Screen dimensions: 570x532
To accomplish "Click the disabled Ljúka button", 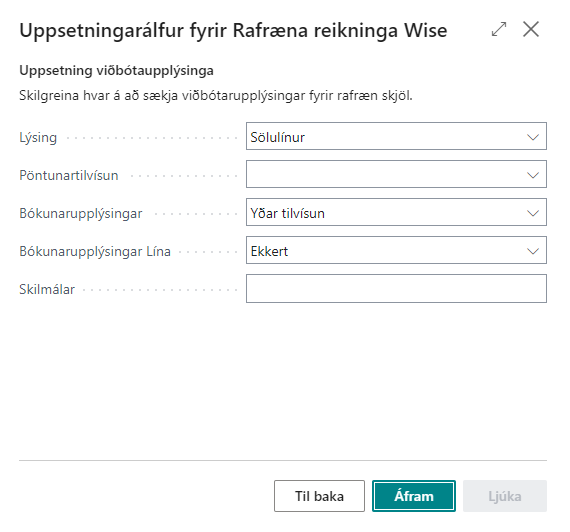I will tap(505, 496).
